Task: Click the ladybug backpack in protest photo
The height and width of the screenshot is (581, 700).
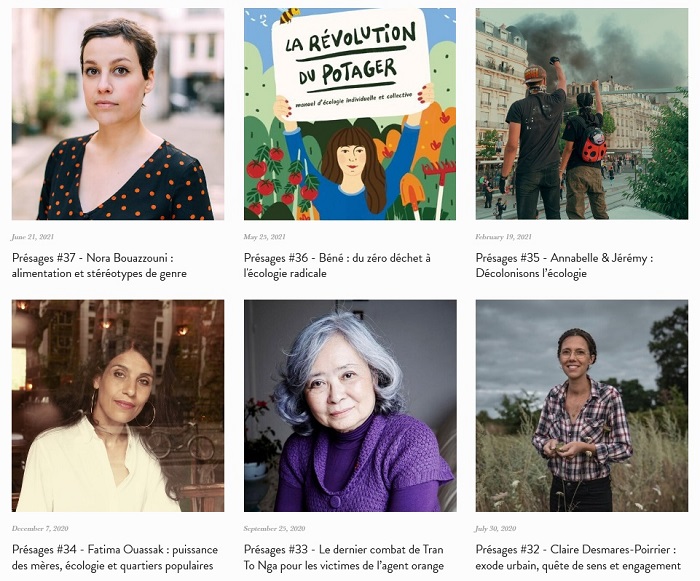Action: 594,145
